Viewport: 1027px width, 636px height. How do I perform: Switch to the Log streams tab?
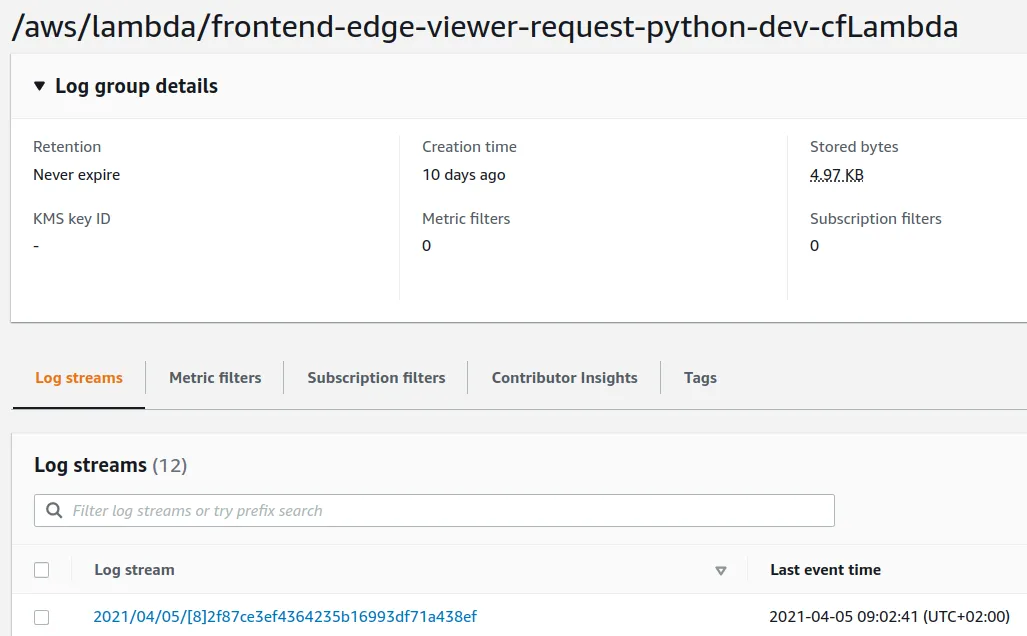79,378
